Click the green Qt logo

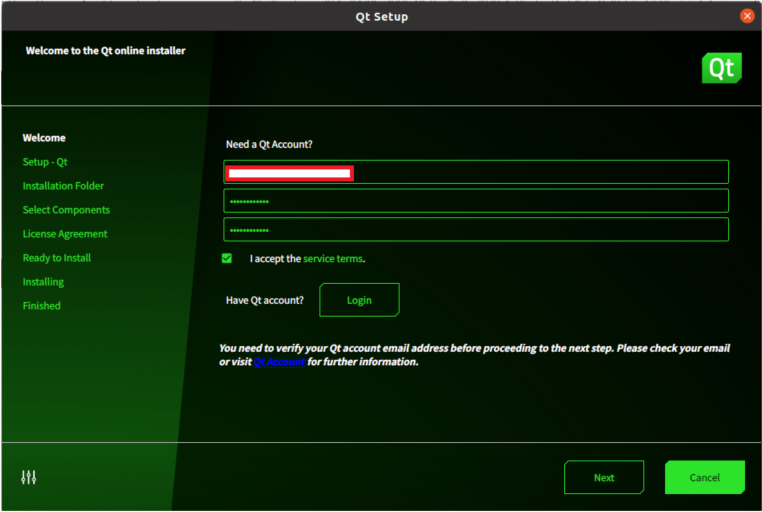point(722,68)
